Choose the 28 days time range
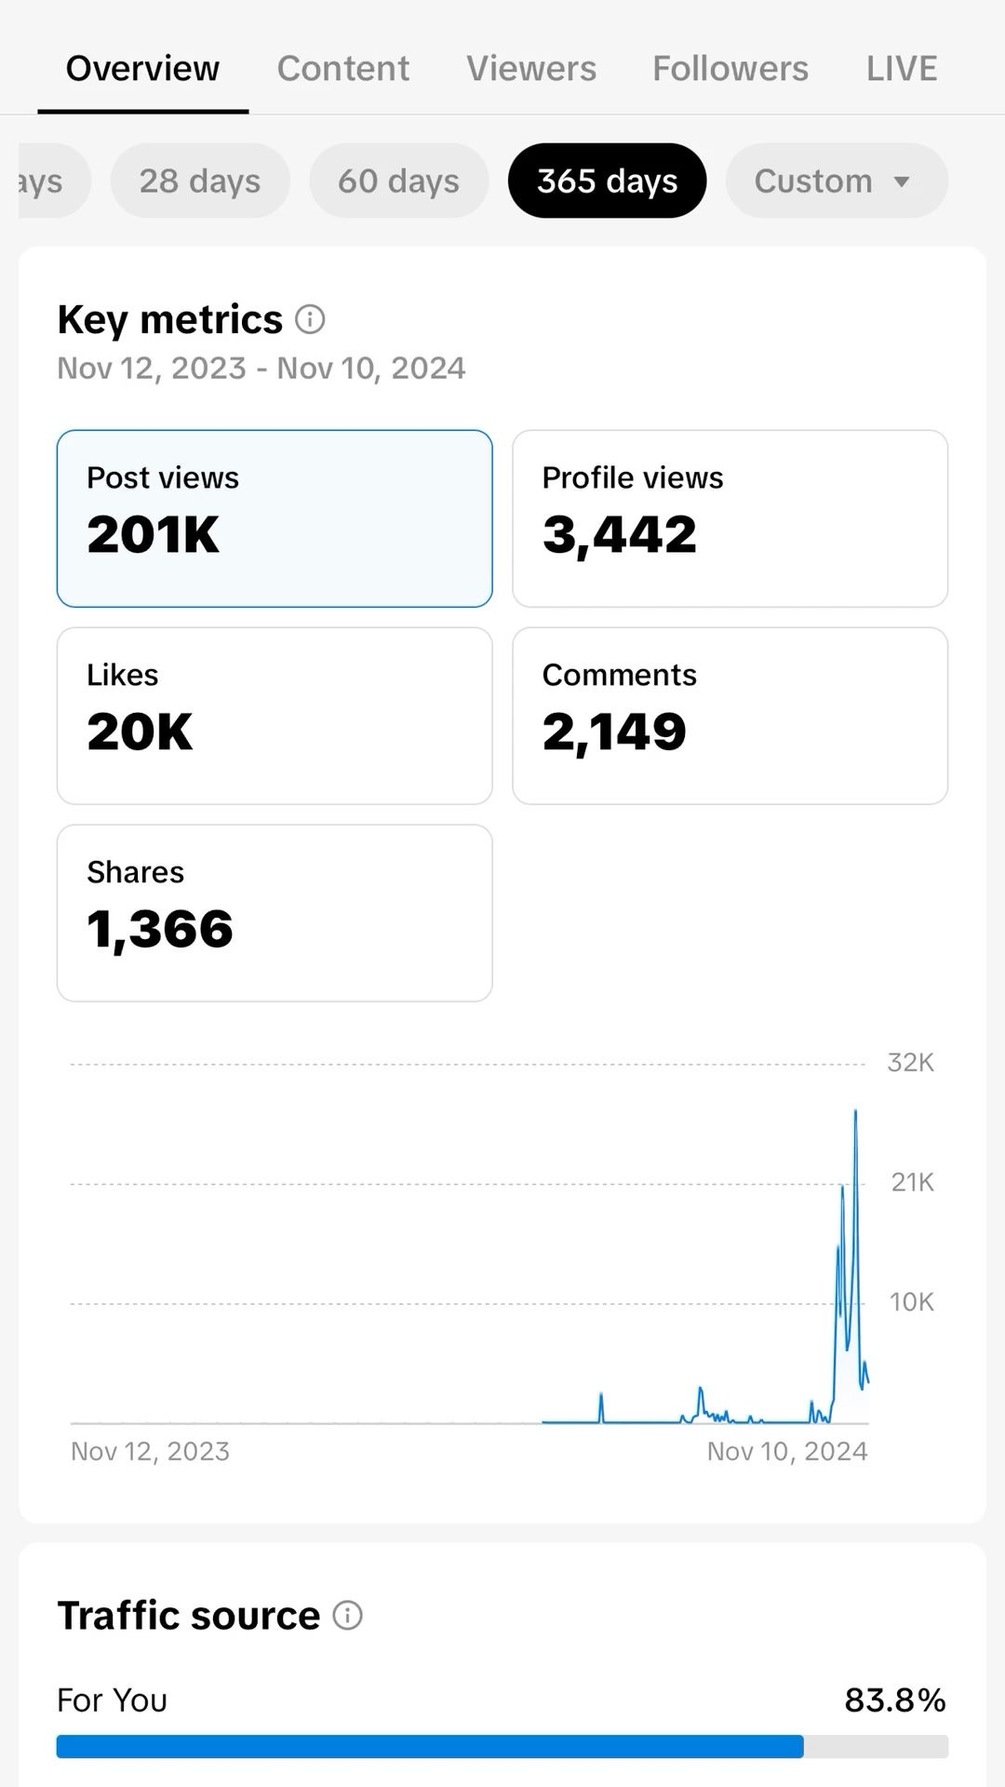The image size is (1005, 1787). (x=200, y=181)
